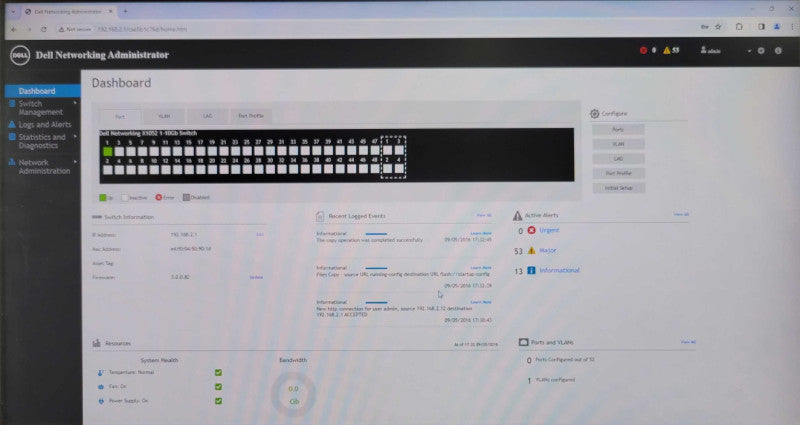Open the browser extensions puzzle icon
This screenshot has height=425, width=800.
(x=739, y=27)
